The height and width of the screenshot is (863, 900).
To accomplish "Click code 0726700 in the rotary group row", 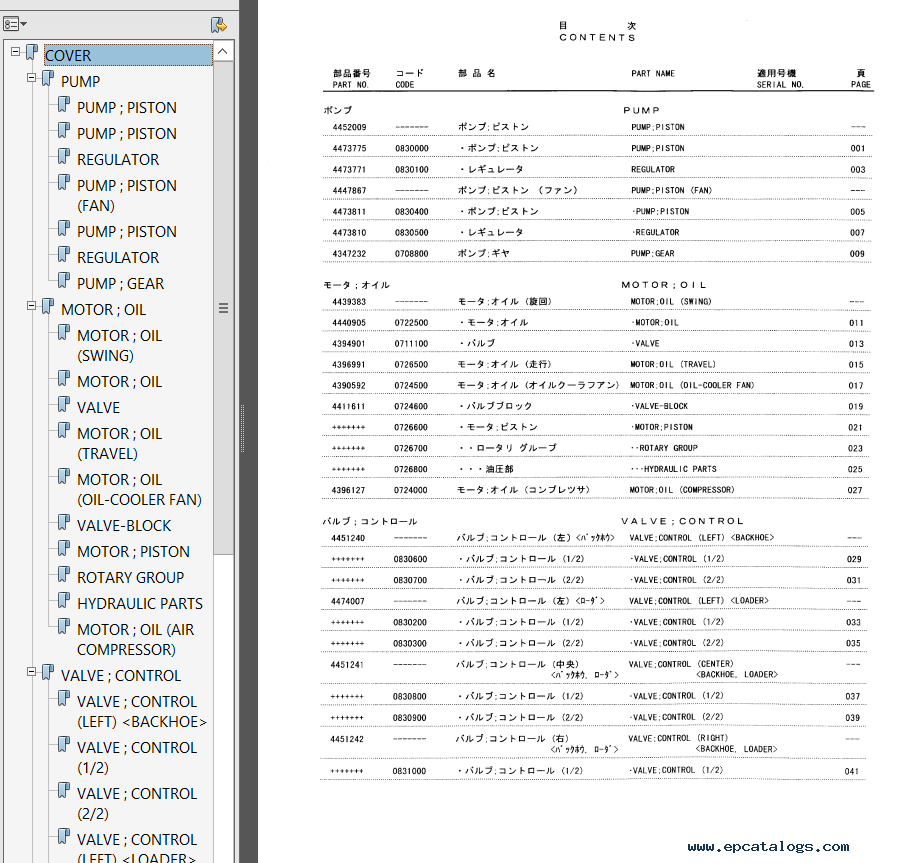I will (x=411, y=449).
